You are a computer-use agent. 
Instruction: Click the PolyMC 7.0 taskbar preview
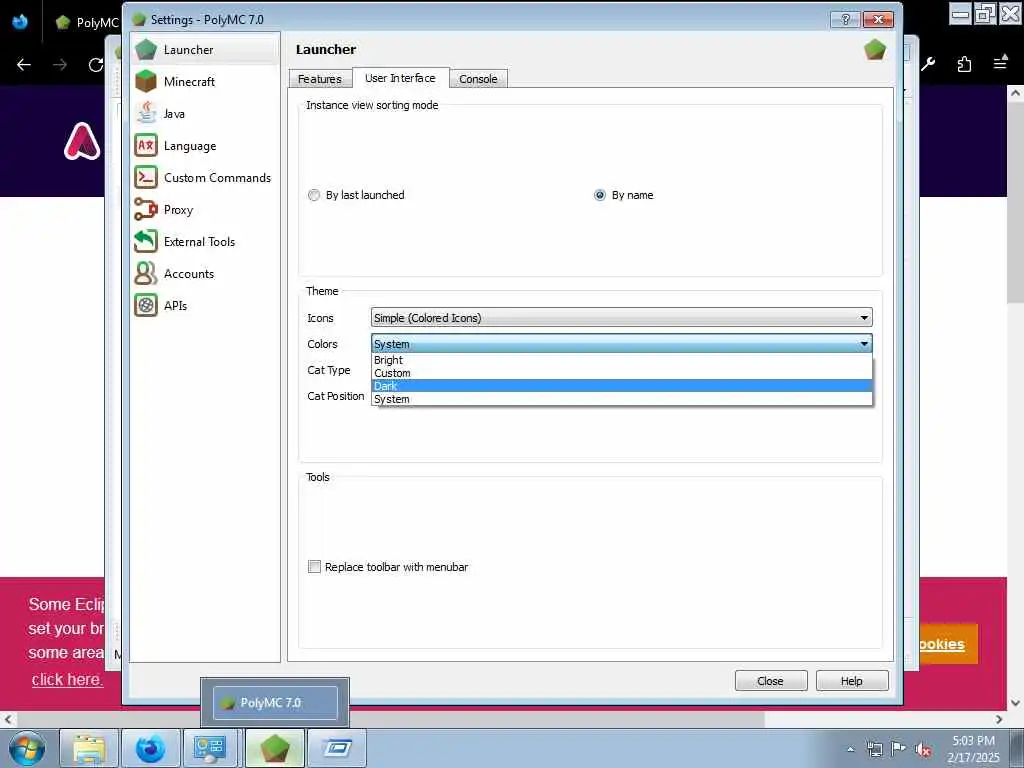pos(275,703)
